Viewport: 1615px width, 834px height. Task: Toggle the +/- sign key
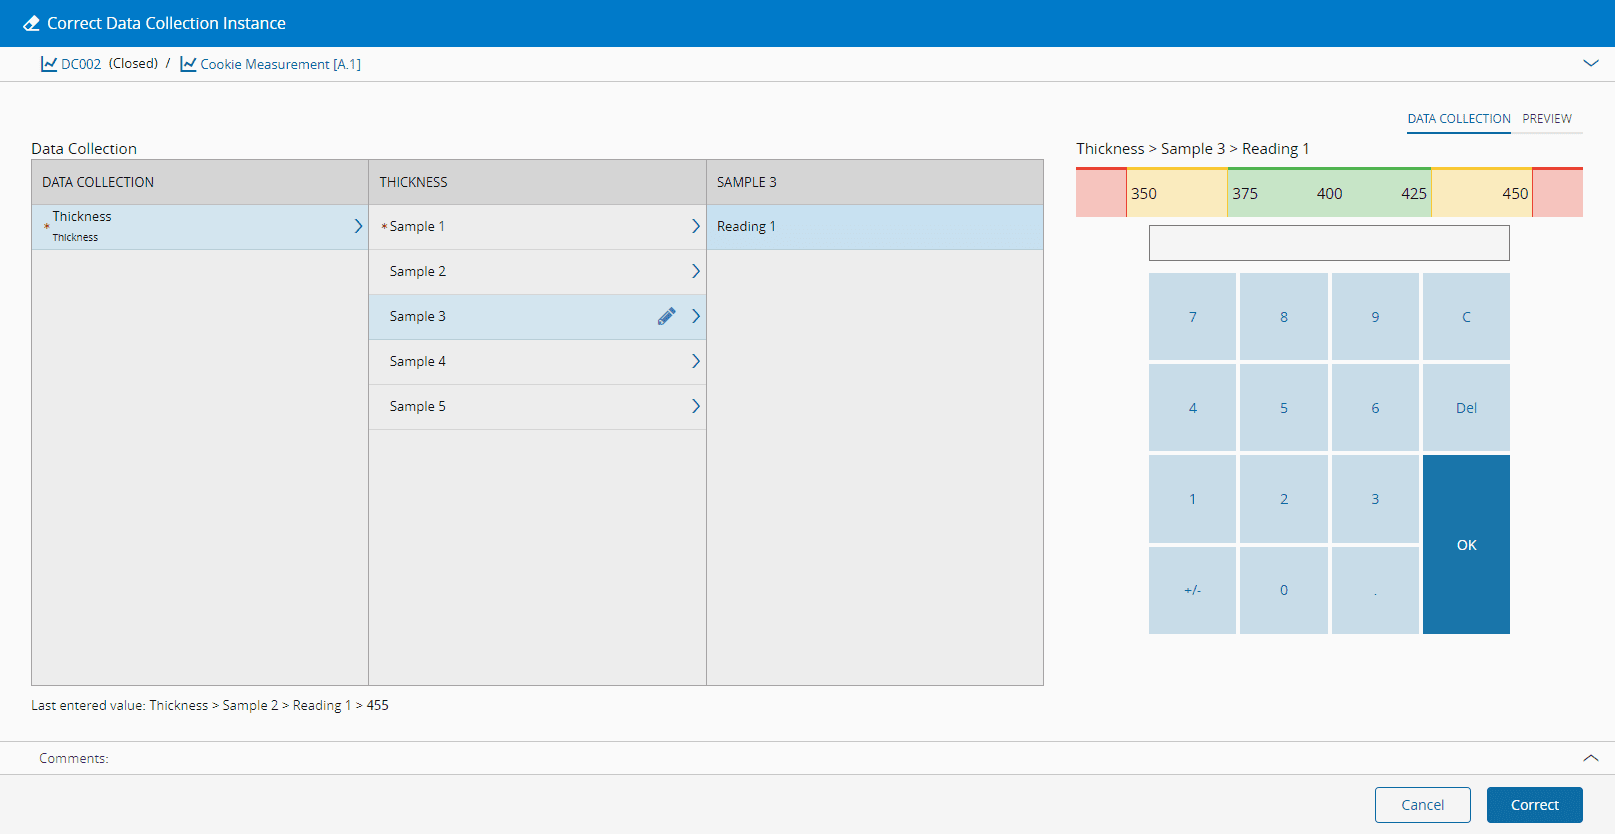tap(1192, 590)
